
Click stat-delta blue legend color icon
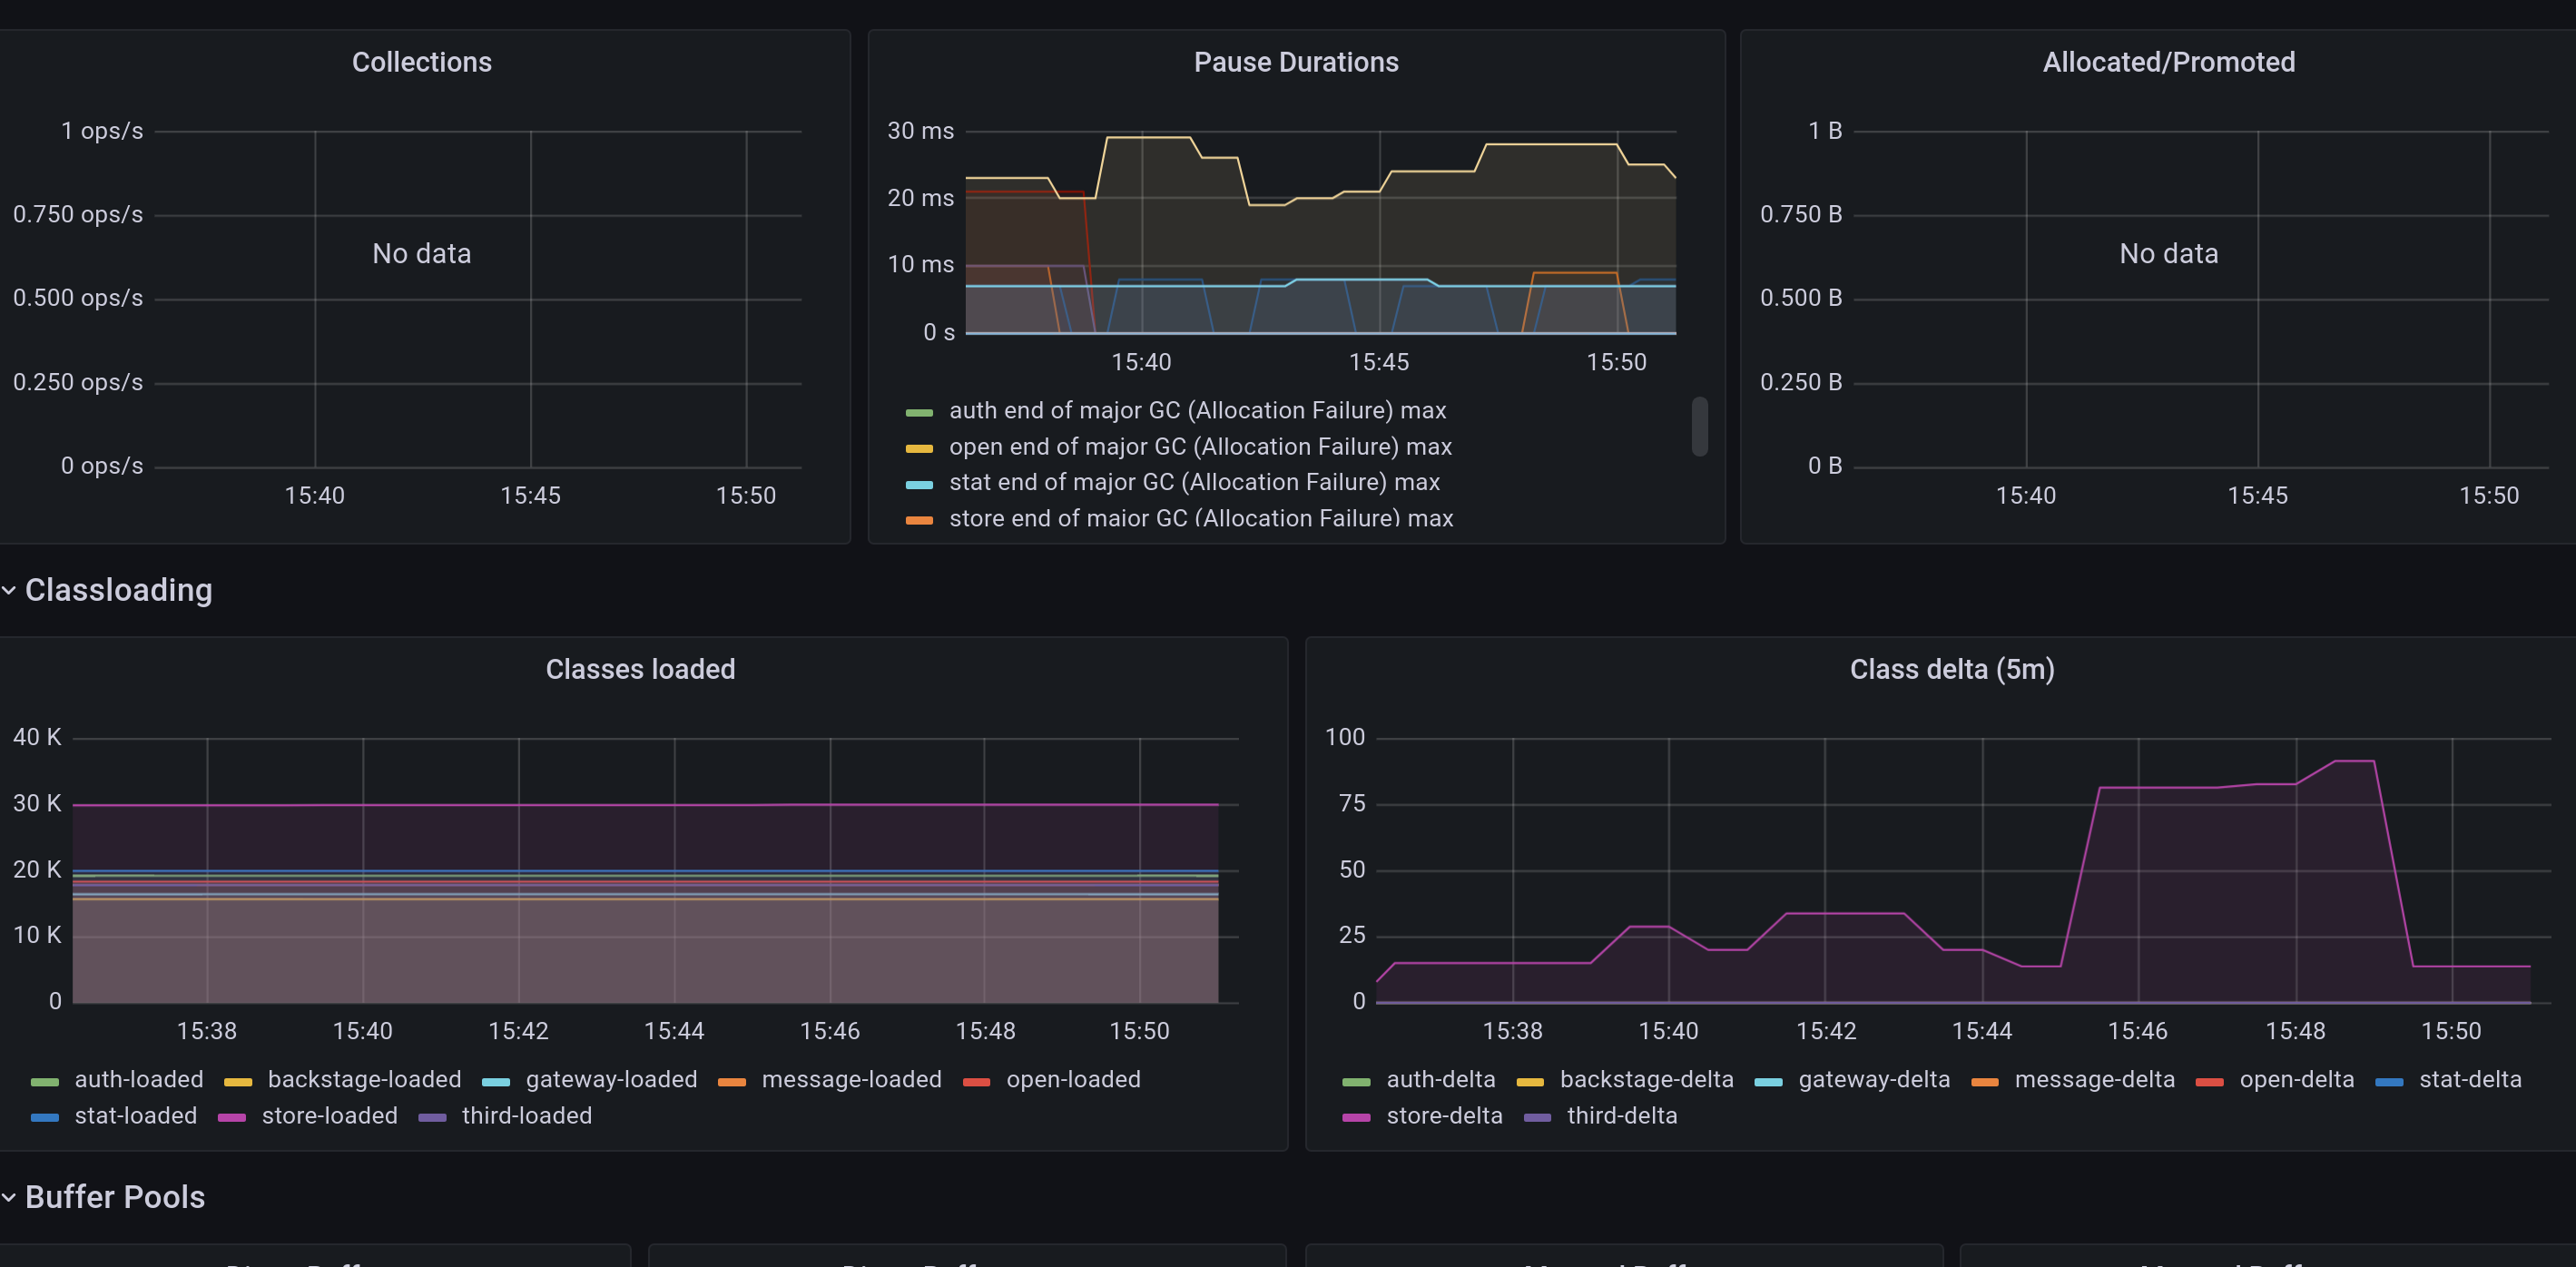point(2389,1081)
